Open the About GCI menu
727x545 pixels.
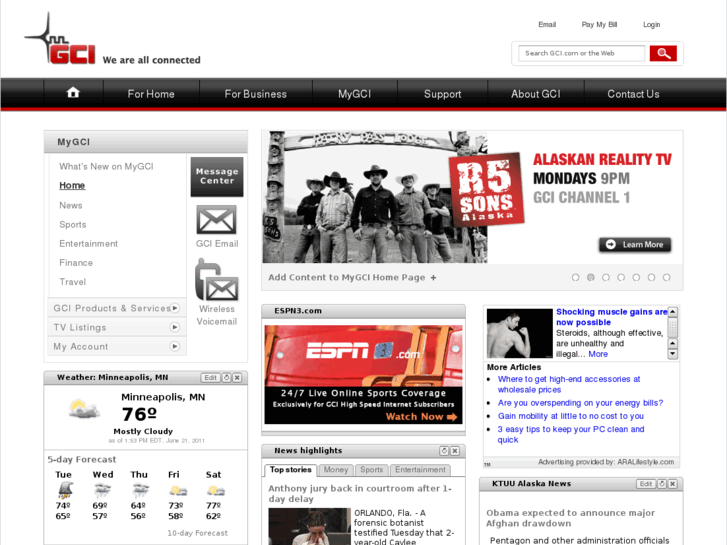pos(536,94)
